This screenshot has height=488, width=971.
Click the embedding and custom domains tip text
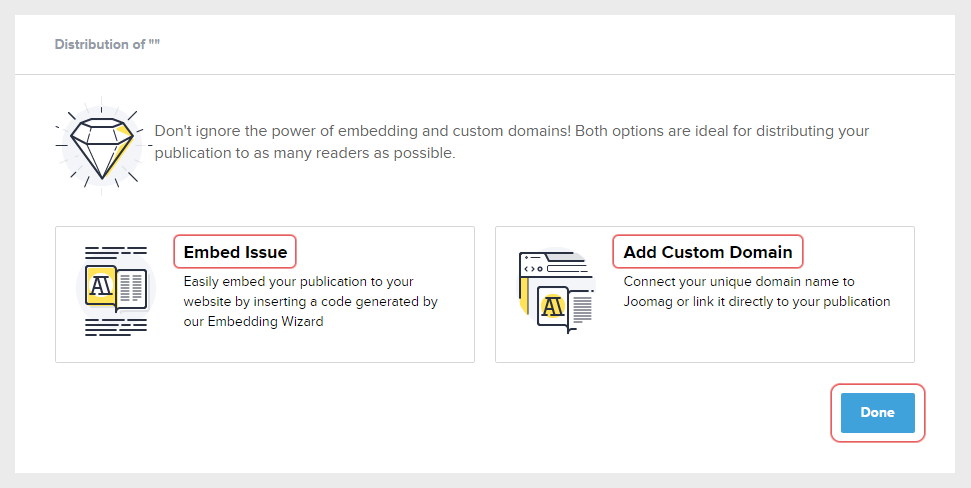coord(511,132)
